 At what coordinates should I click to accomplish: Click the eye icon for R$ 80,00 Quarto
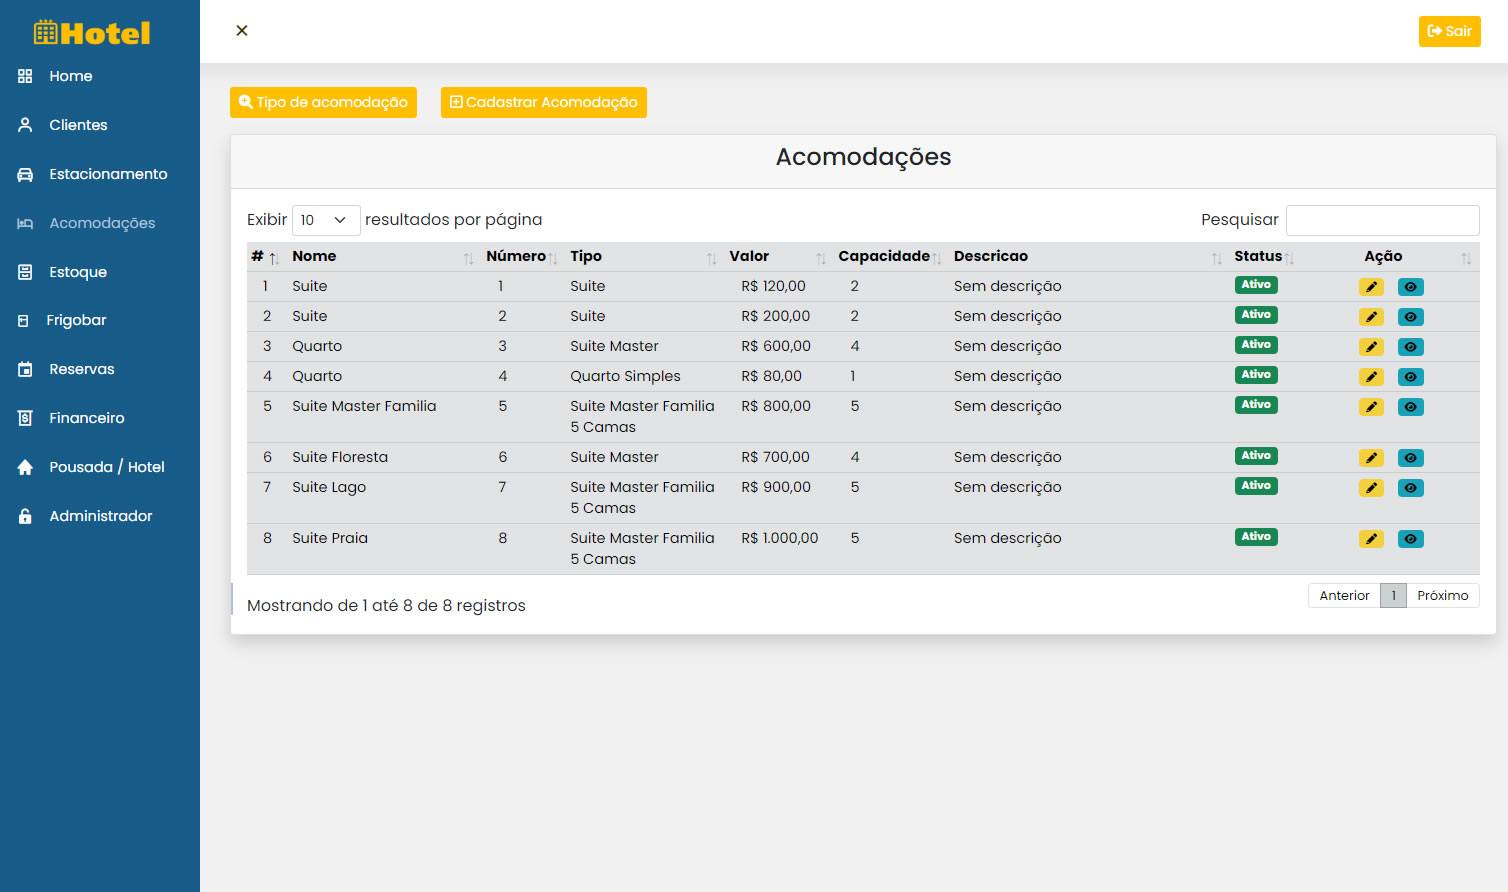[x=1410, y=377]
